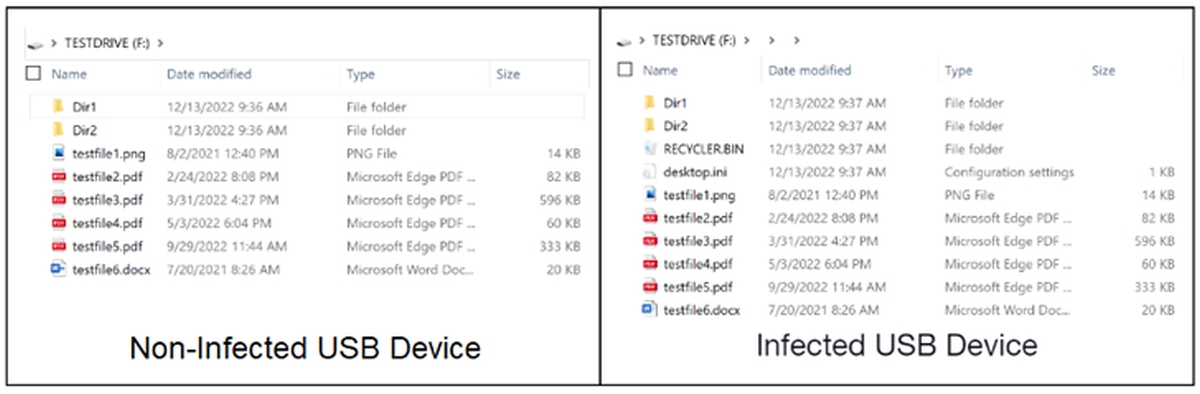Select testfile5.pdf icon in the infected drive
This screenshot has width=1200, height=394.
[x=650, y=287]
